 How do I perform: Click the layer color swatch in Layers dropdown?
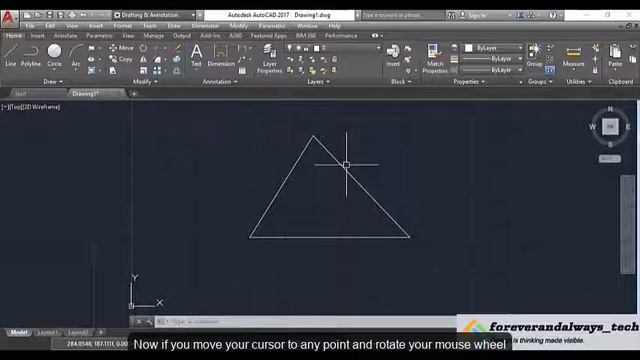316,48
